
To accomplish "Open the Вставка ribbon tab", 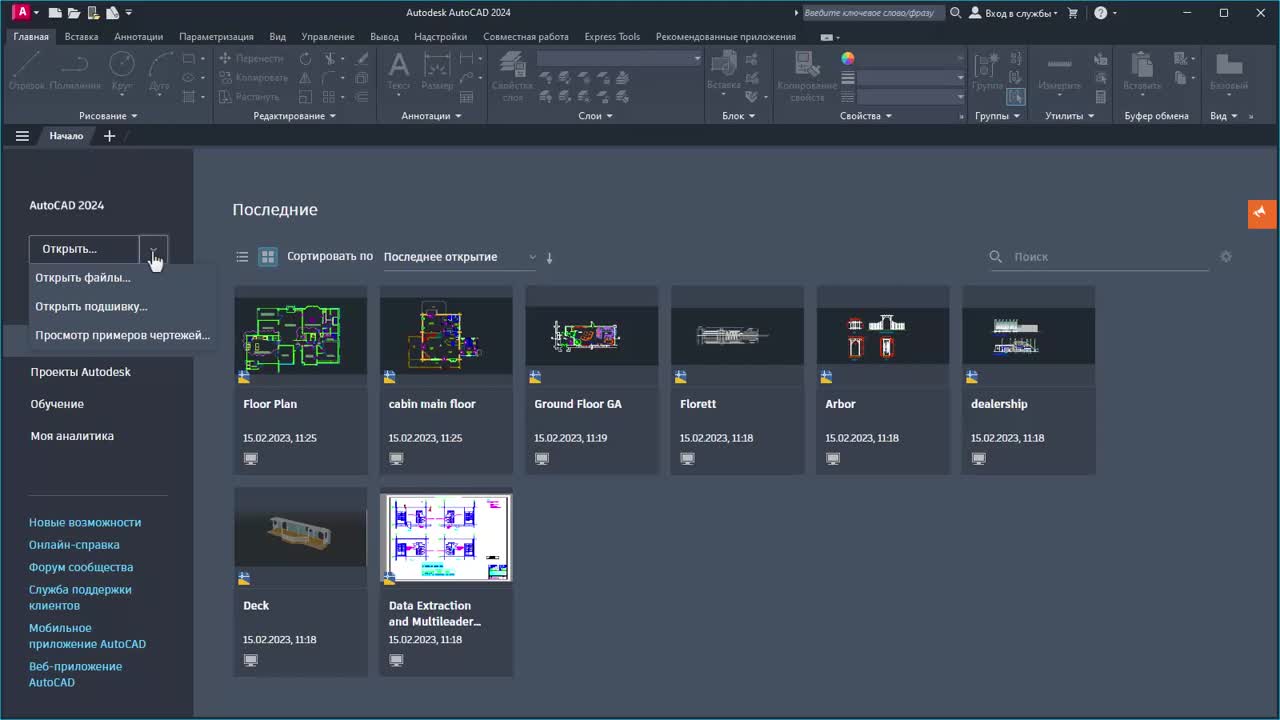I will (x=81, y=37).
